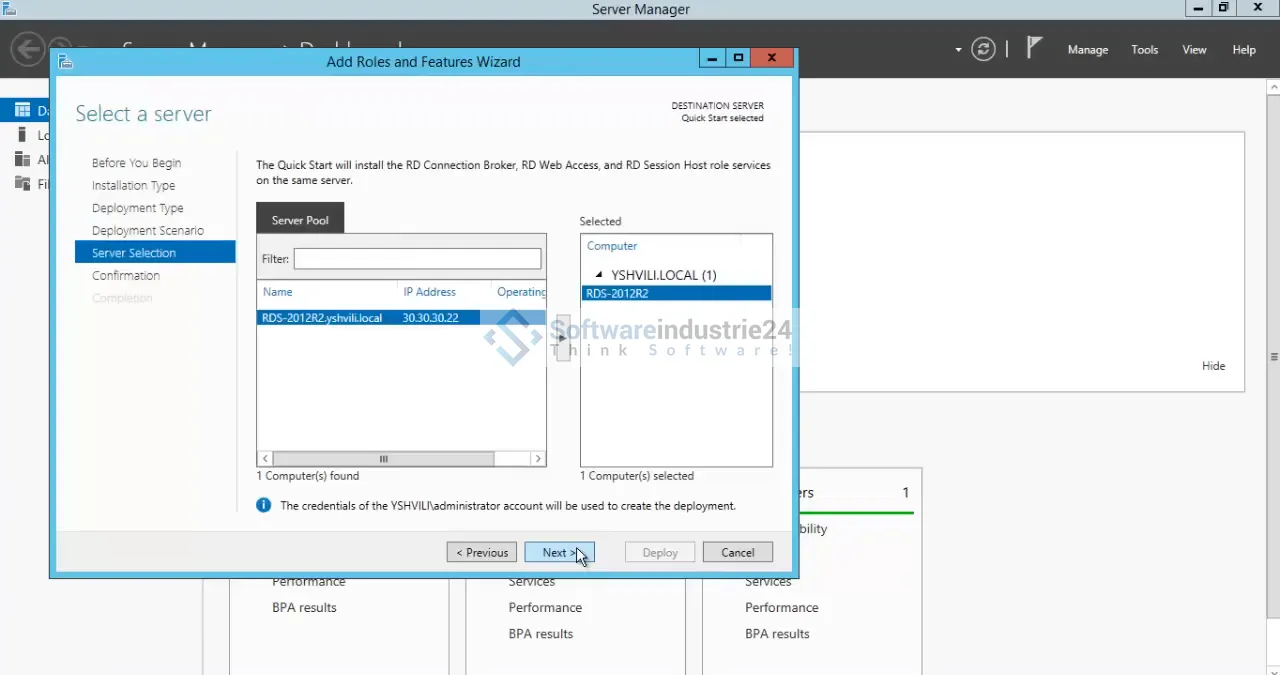Open the notifications flag icon

(1035, 48)
